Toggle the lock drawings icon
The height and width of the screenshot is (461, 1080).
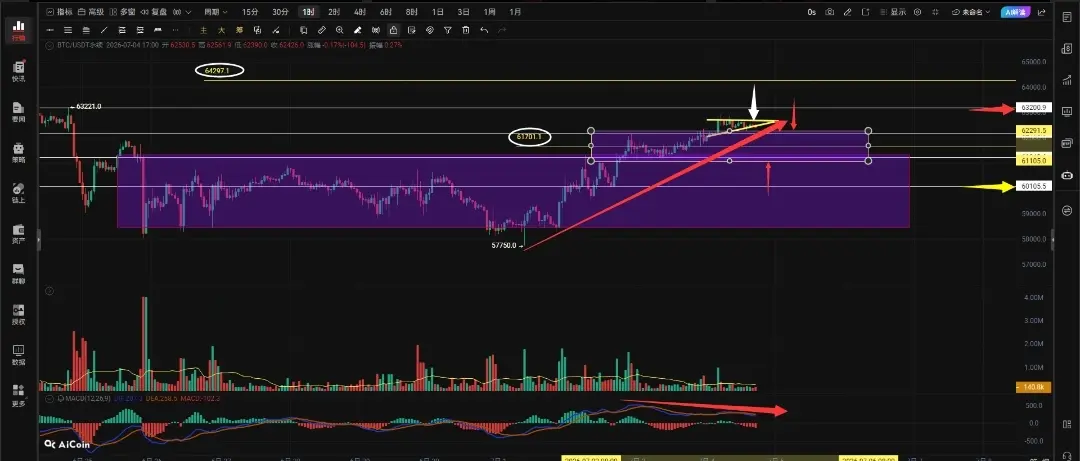(393, 30)
